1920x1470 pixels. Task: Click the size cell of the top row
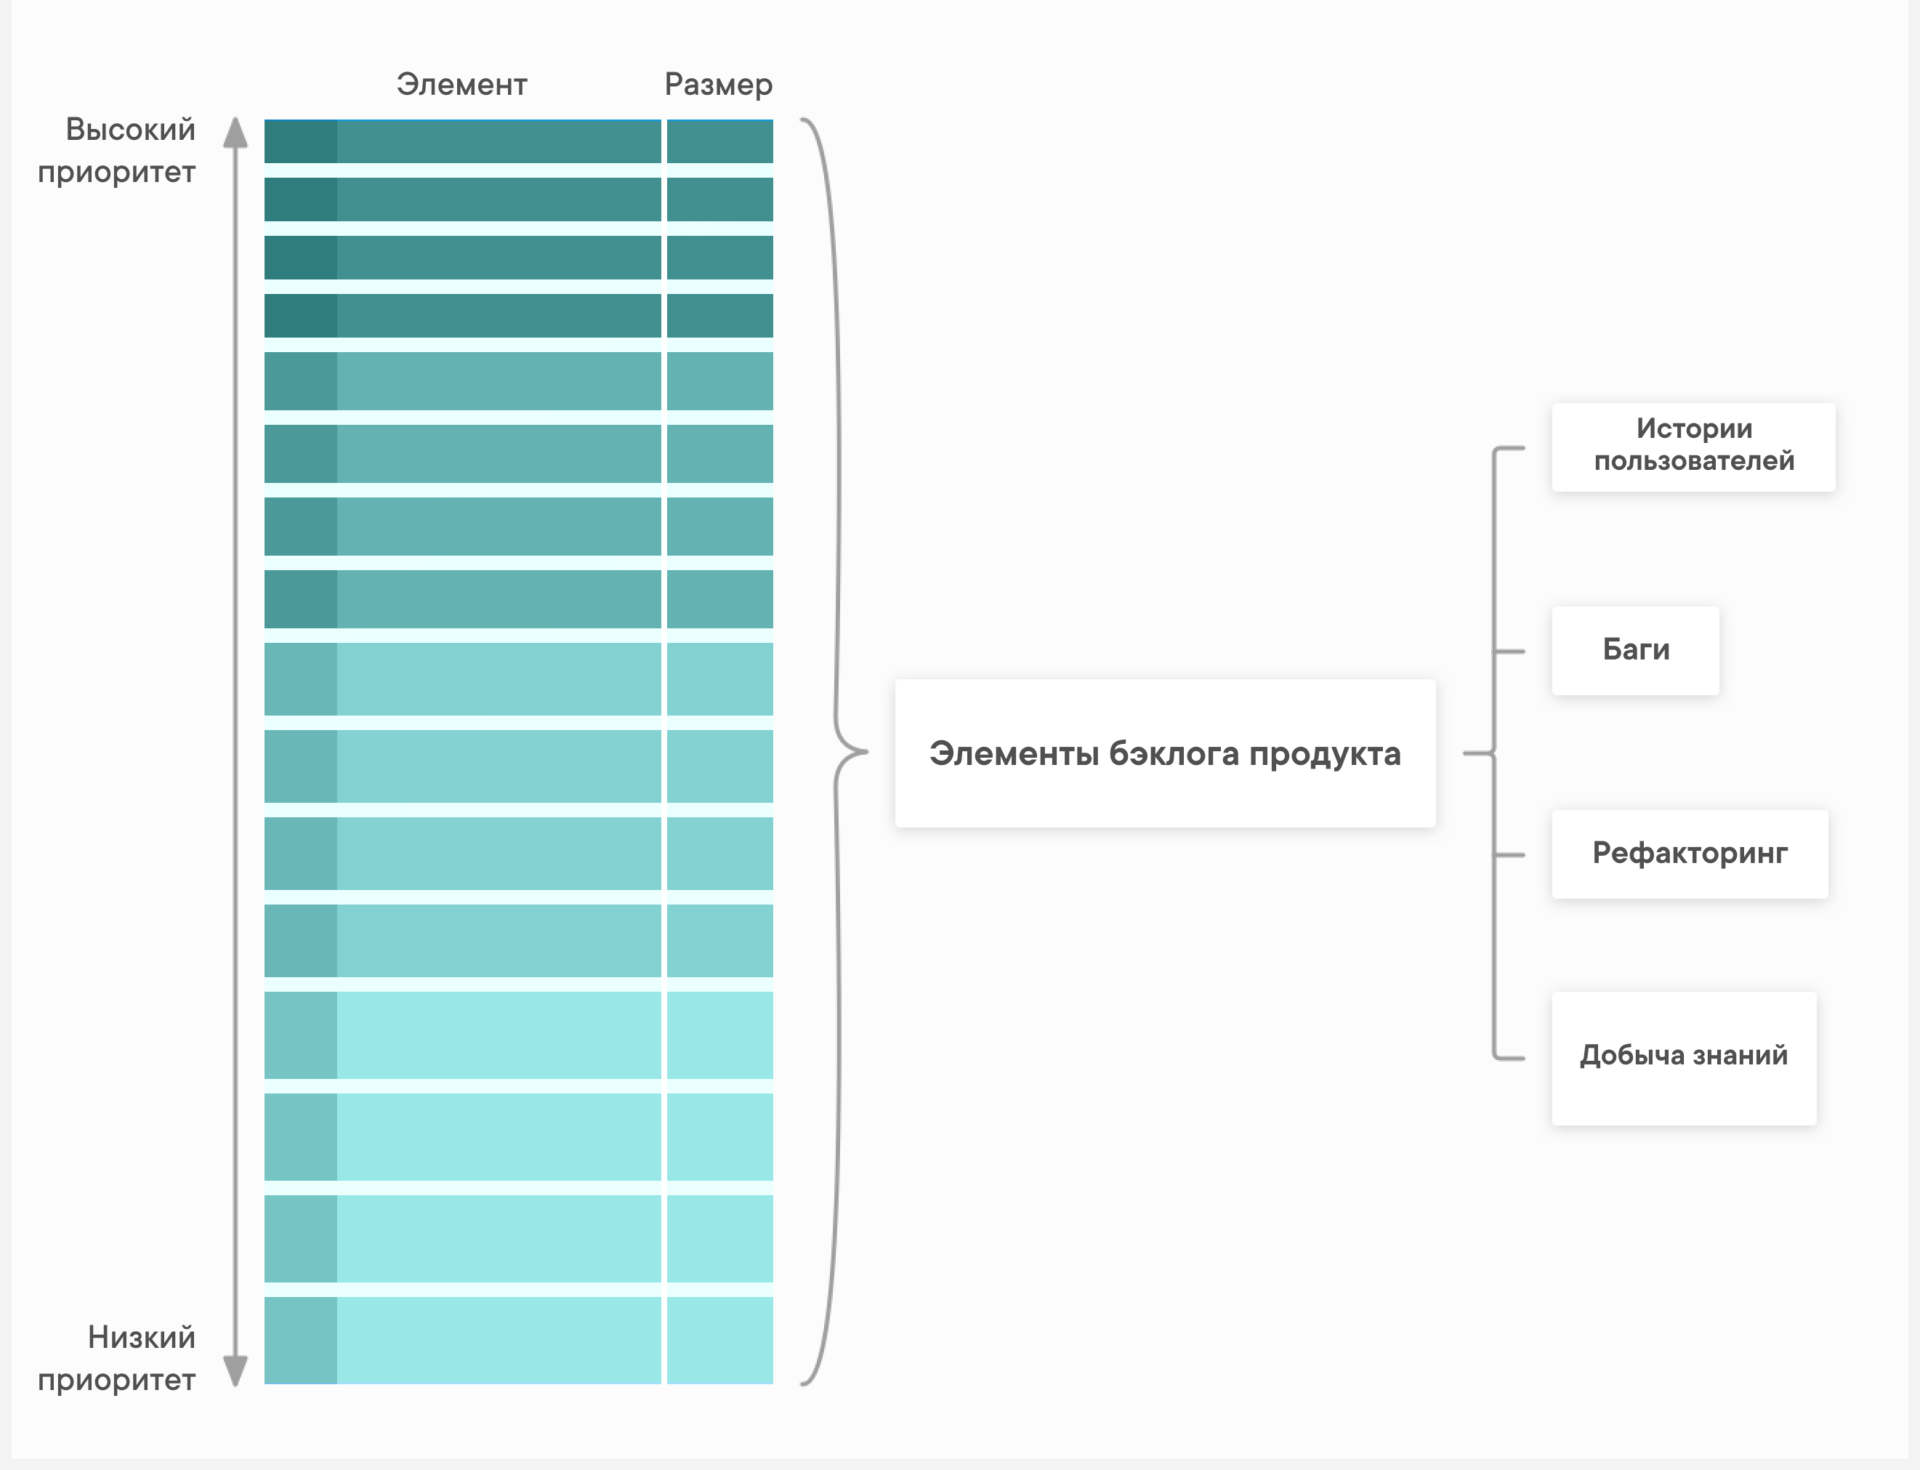point(720,141)
